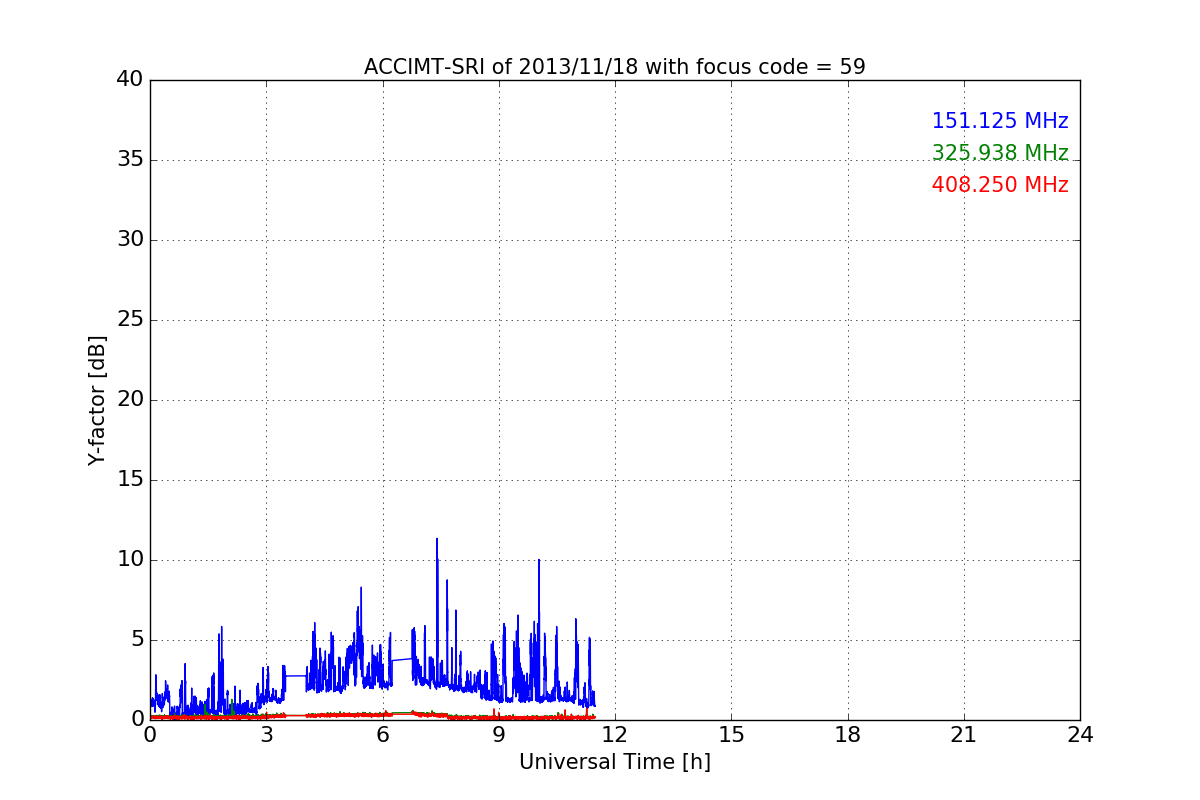This screenshot has height=800, width=1200.
Task: Click the y-axis tick label '10'
Action: tap(130, 560)
